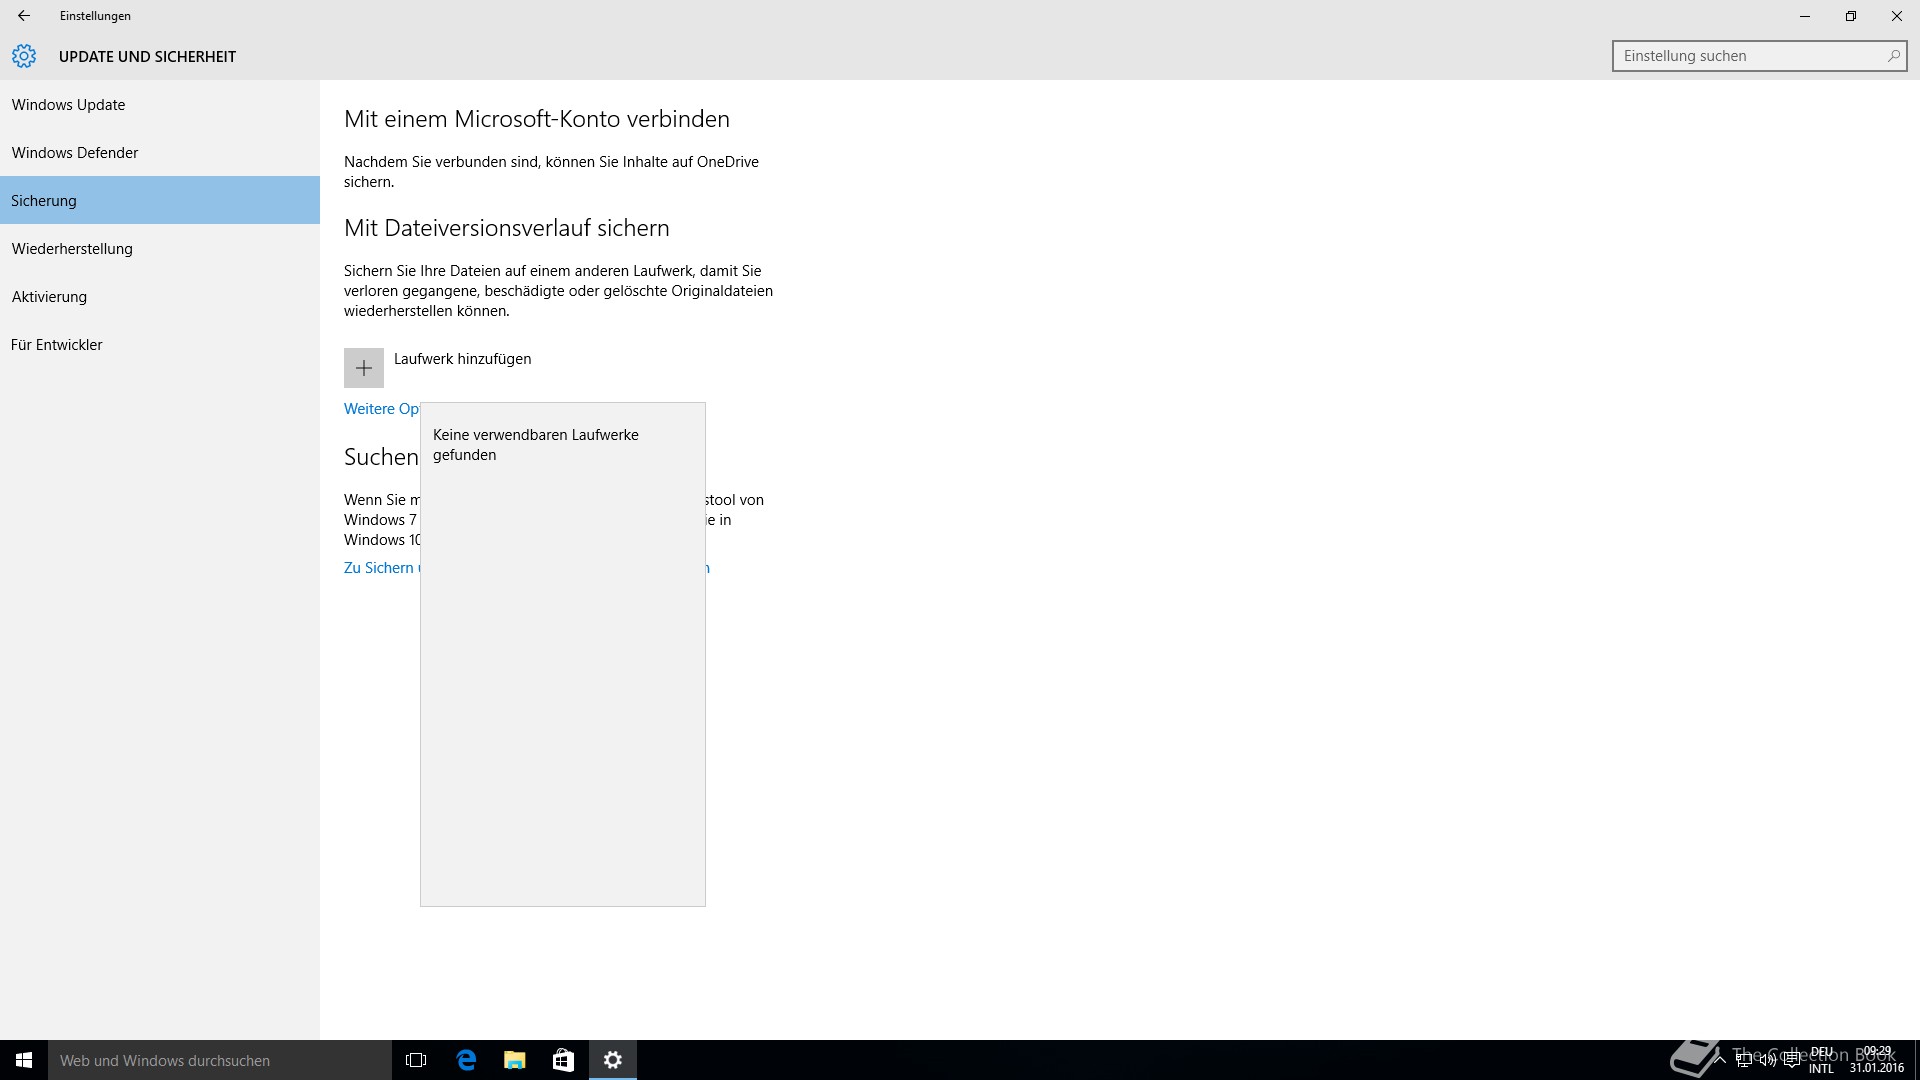Open the Windows Start menu
Image resolution: width=1920 pixels, height=1080 pixels.
[x=24, y=1060]
